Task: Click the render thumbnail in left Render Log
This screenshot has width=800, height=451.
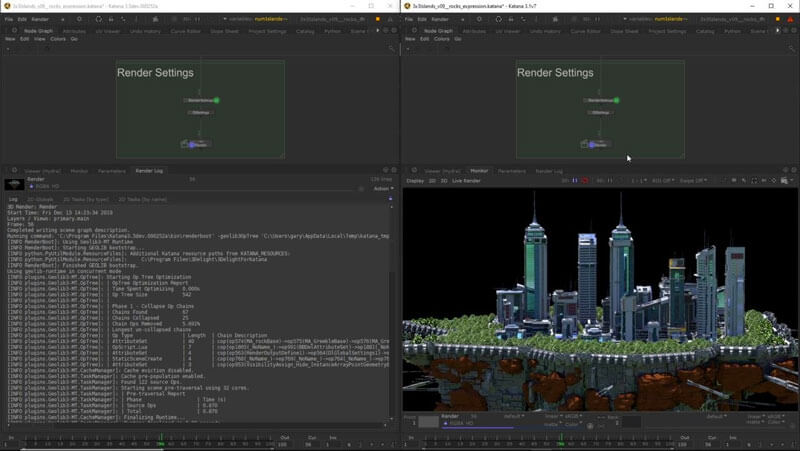Action: (14, 184)
